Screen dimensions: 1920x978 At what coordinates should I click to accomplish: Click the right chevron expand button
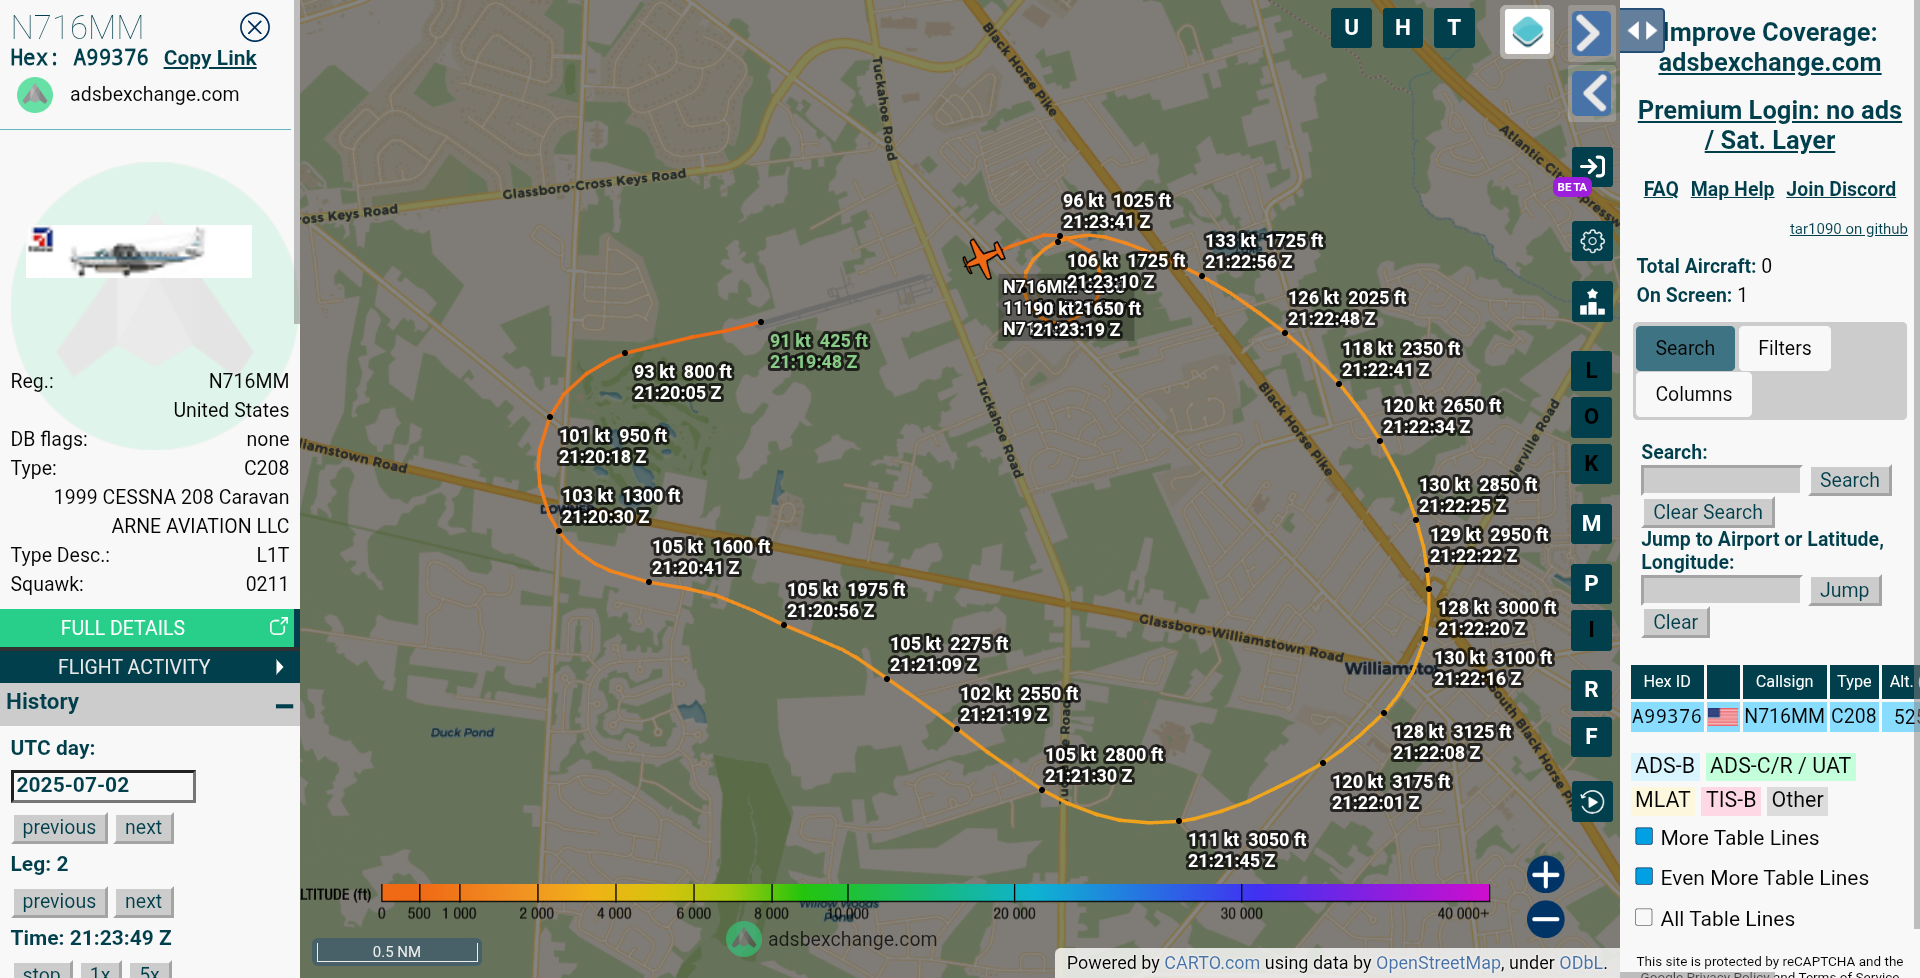click(x=1590, y=33)
